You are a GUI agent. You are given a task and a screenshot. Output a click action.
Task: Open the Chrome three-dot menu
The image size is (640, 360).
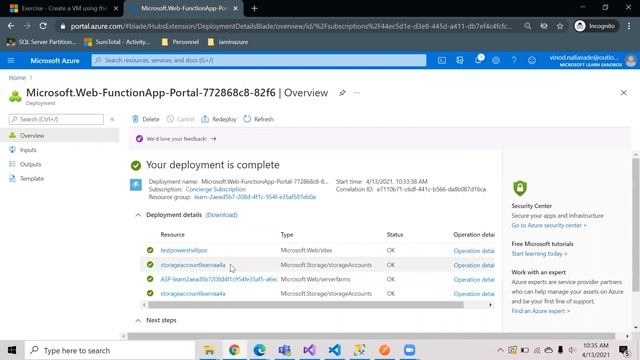point(629,26)
